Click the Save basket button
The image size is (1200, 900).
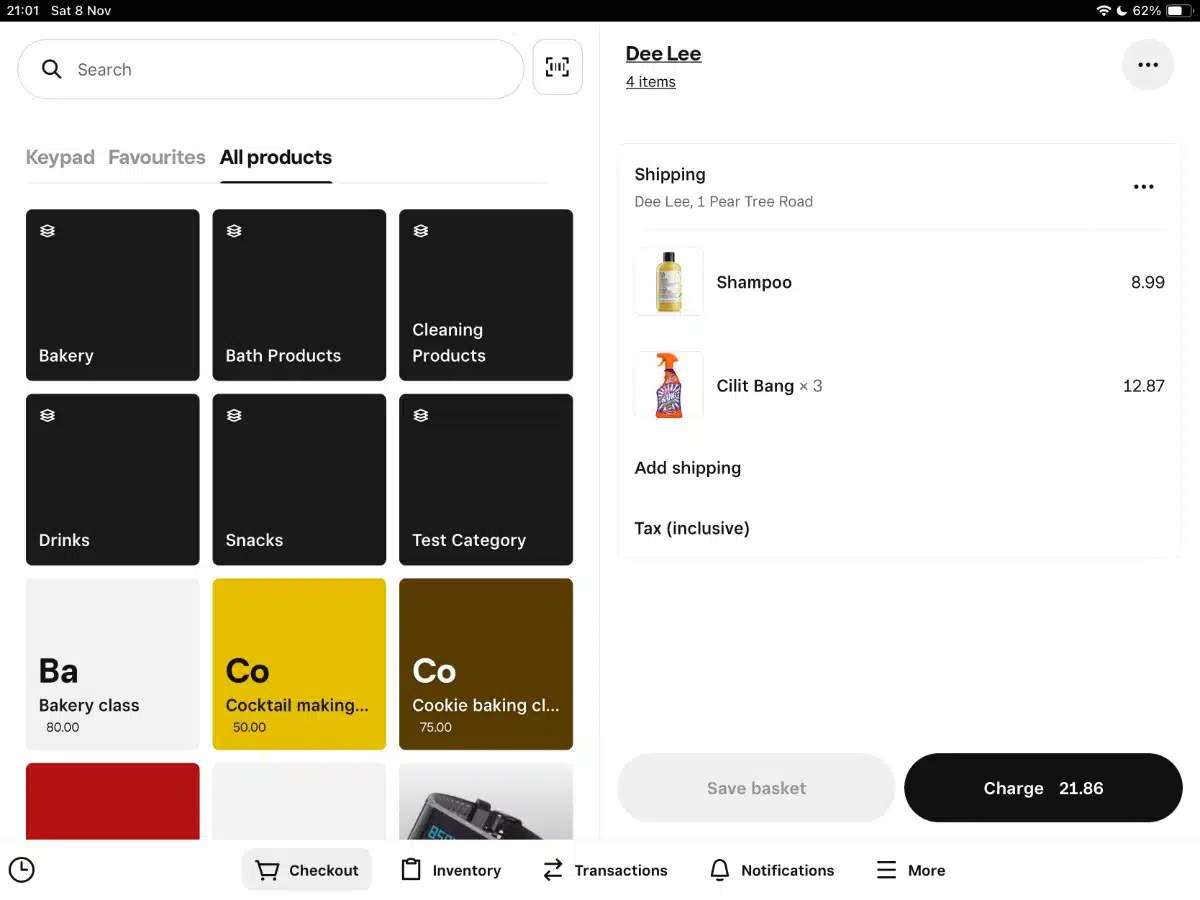755,788
